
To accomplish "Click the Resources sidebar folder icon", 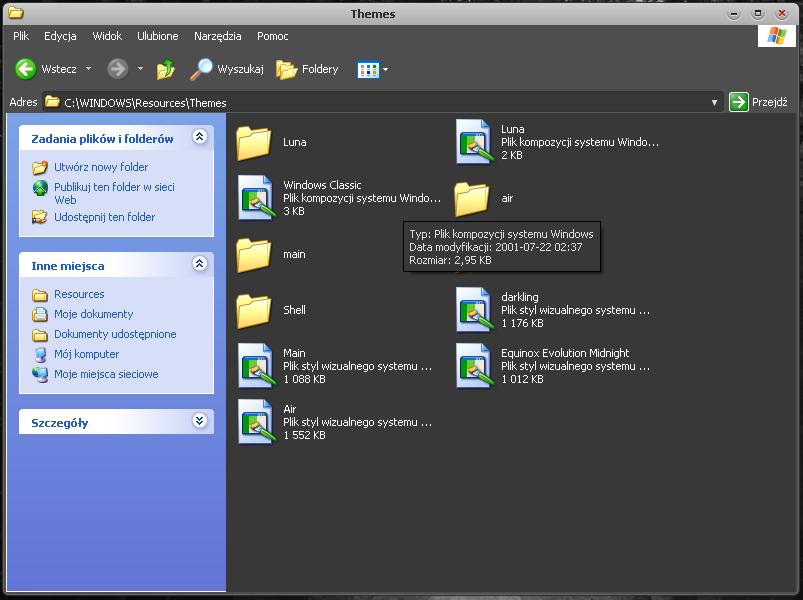I will point(39,294).
